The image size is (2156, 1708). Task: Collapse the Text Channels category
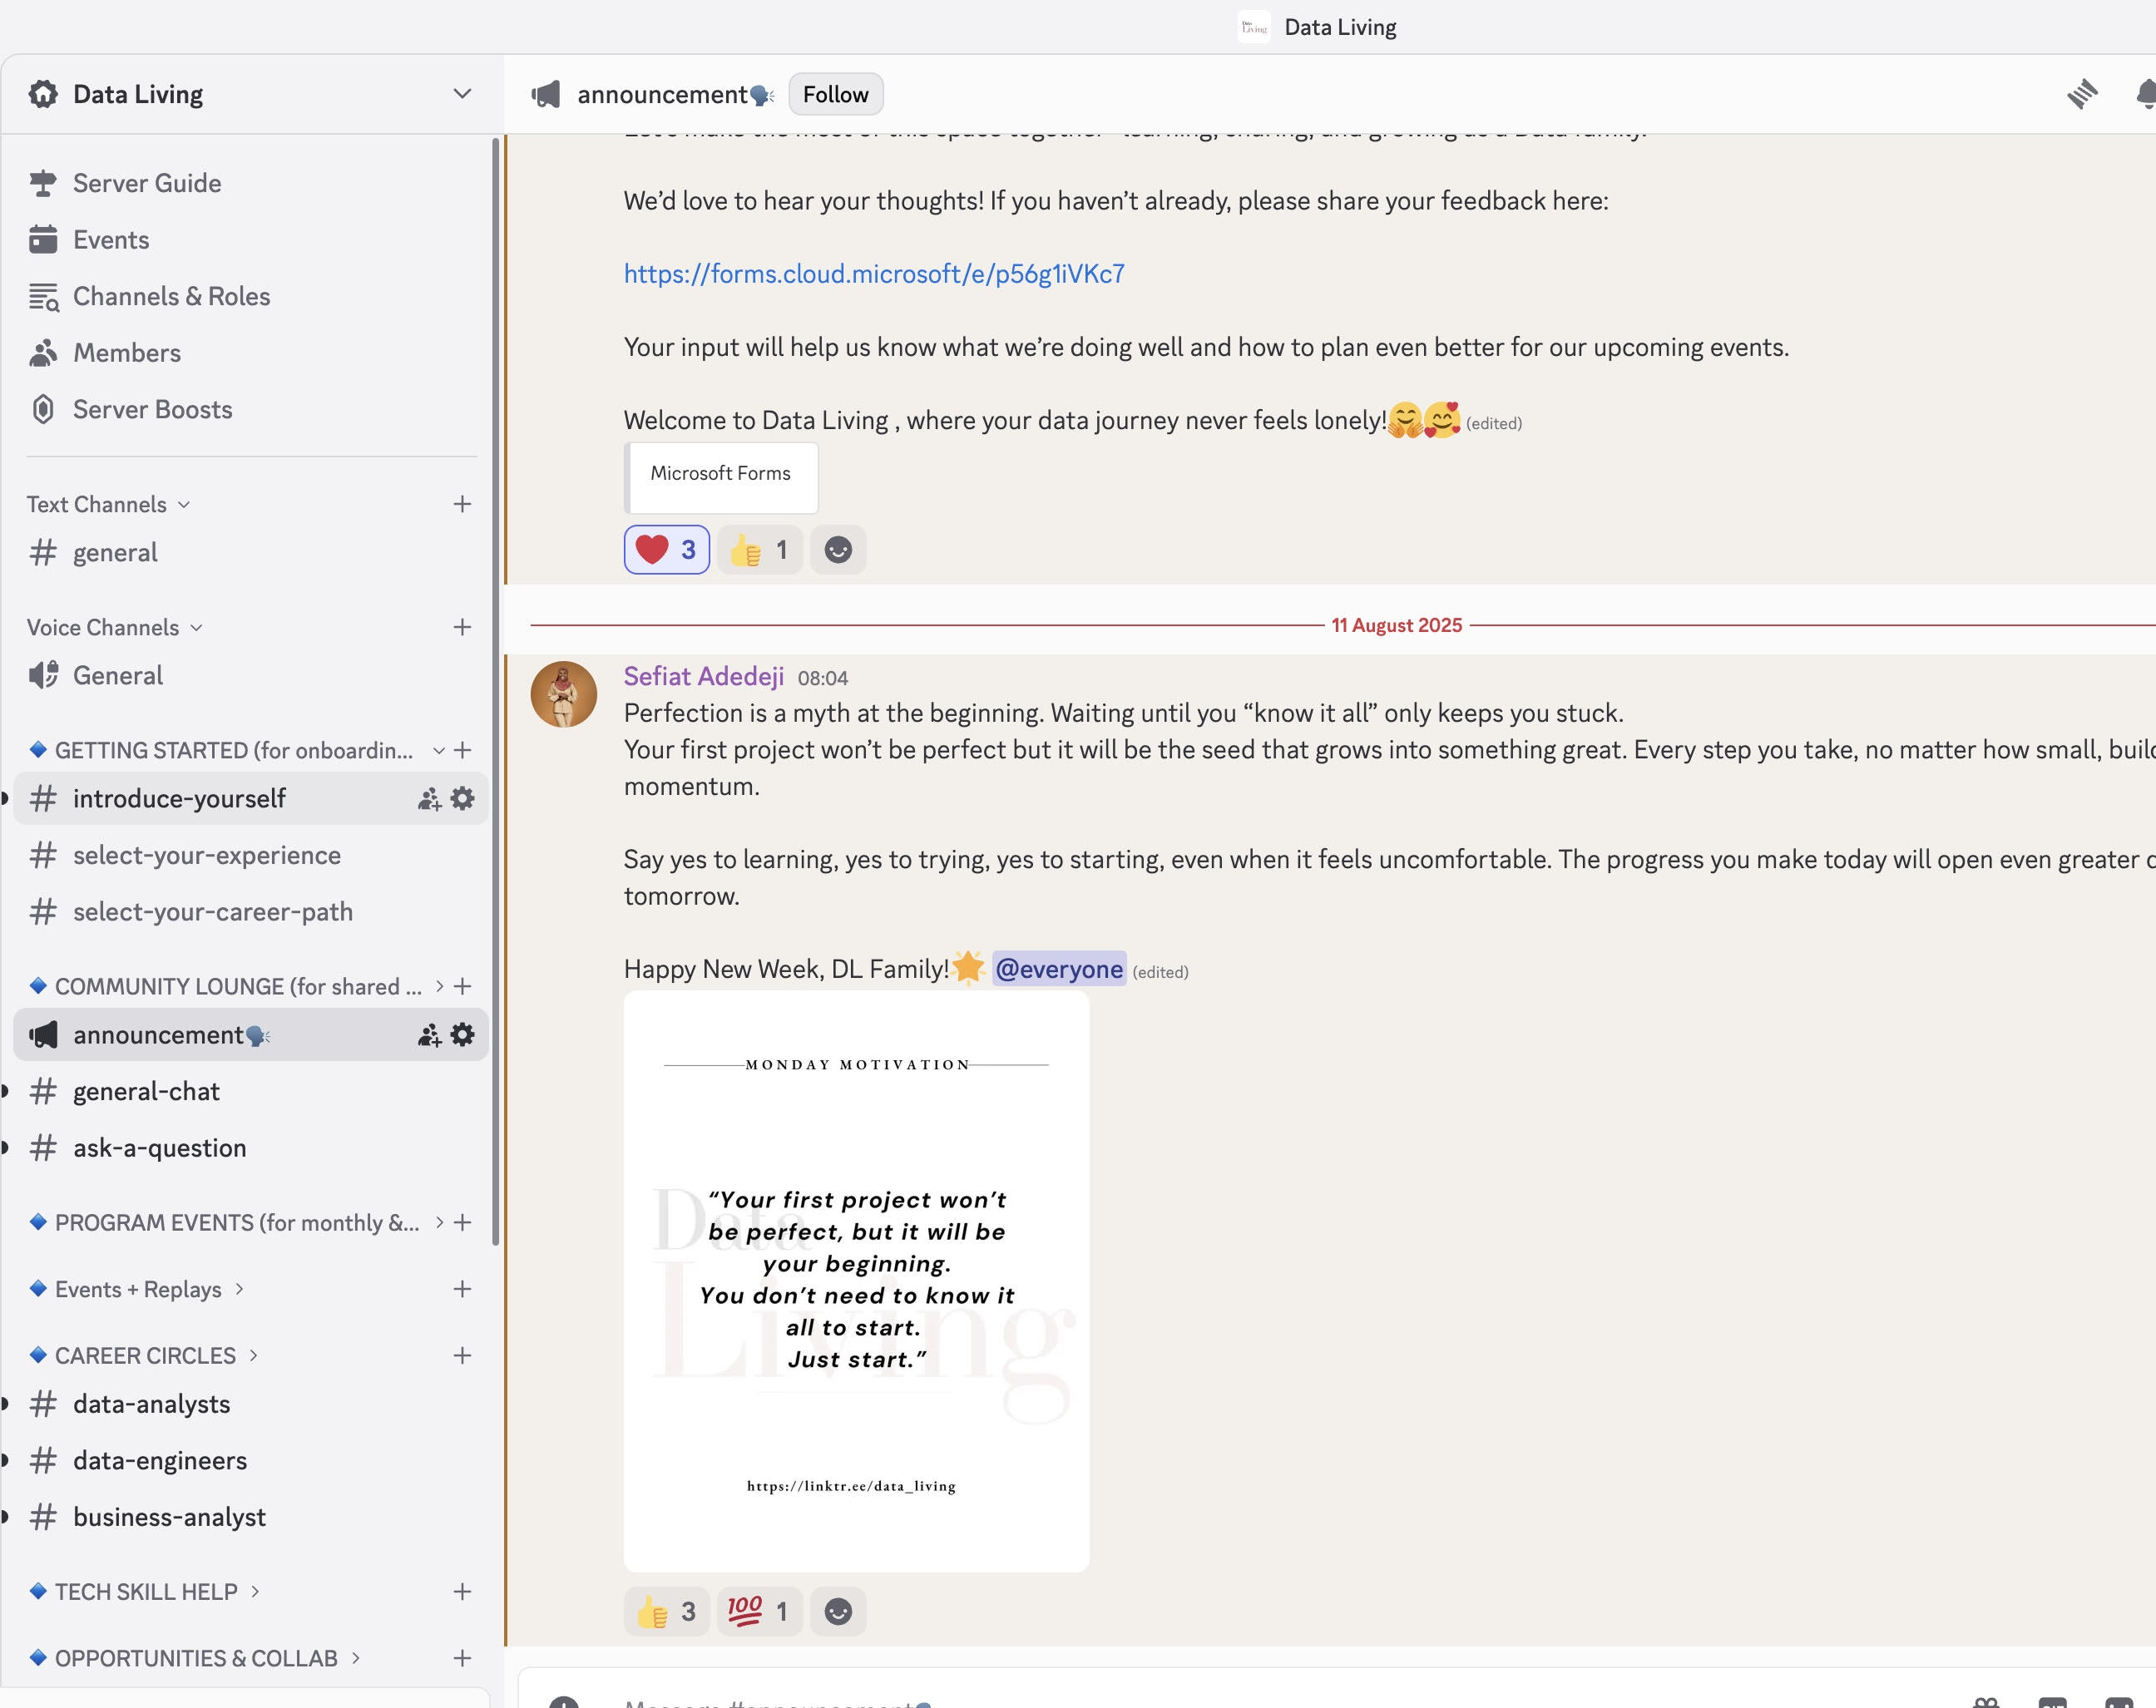pyautogui.click(x=108, y=504)
